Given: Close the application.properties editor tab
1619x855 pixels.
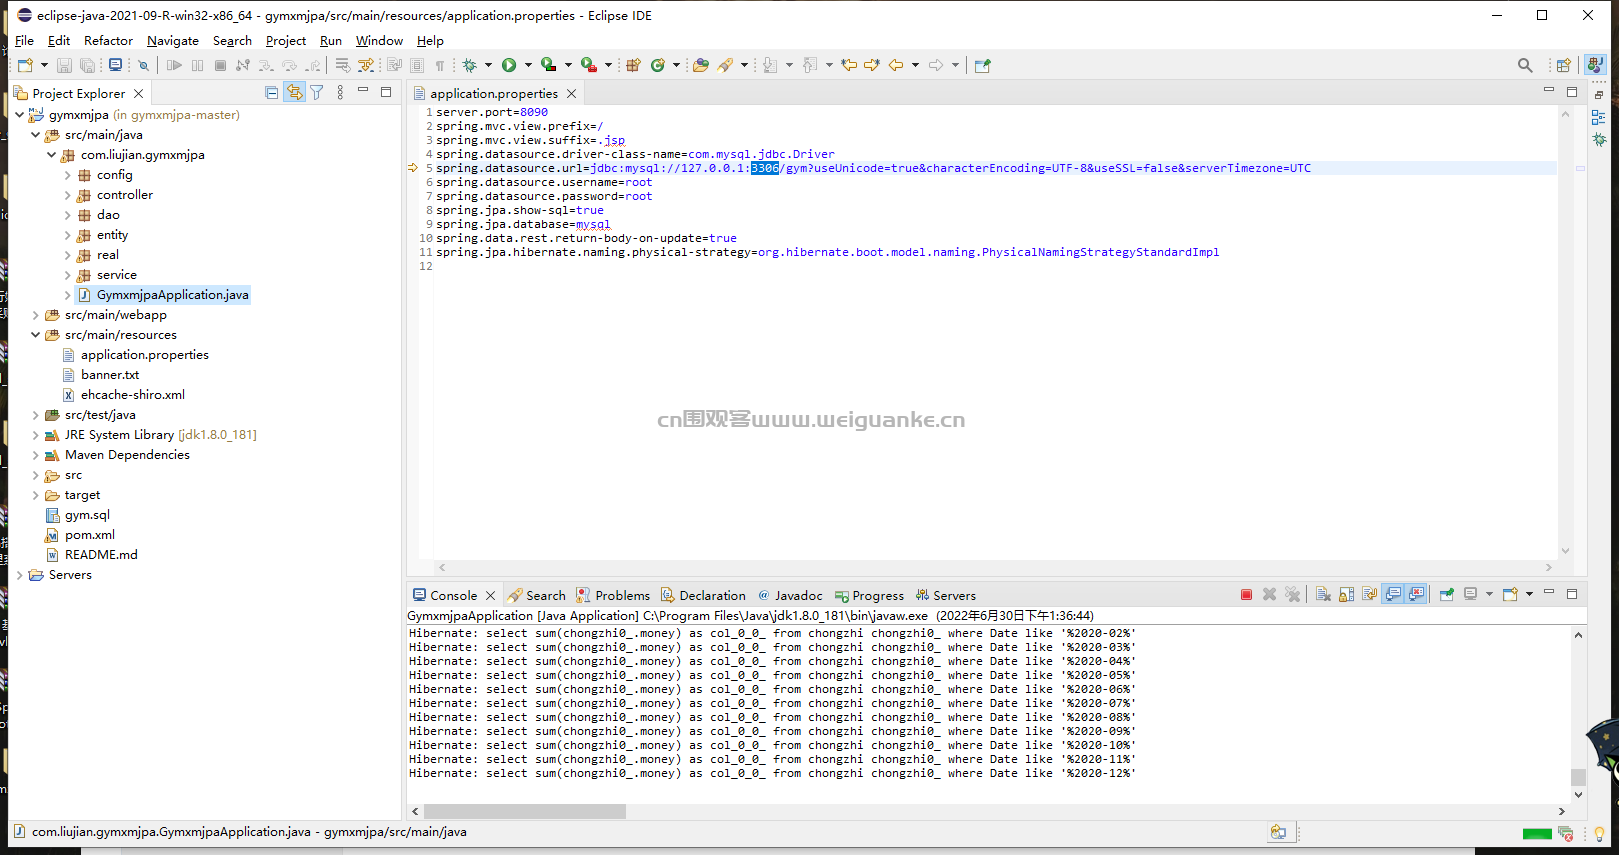Looking at the screenshot, I should click(571, 93).
